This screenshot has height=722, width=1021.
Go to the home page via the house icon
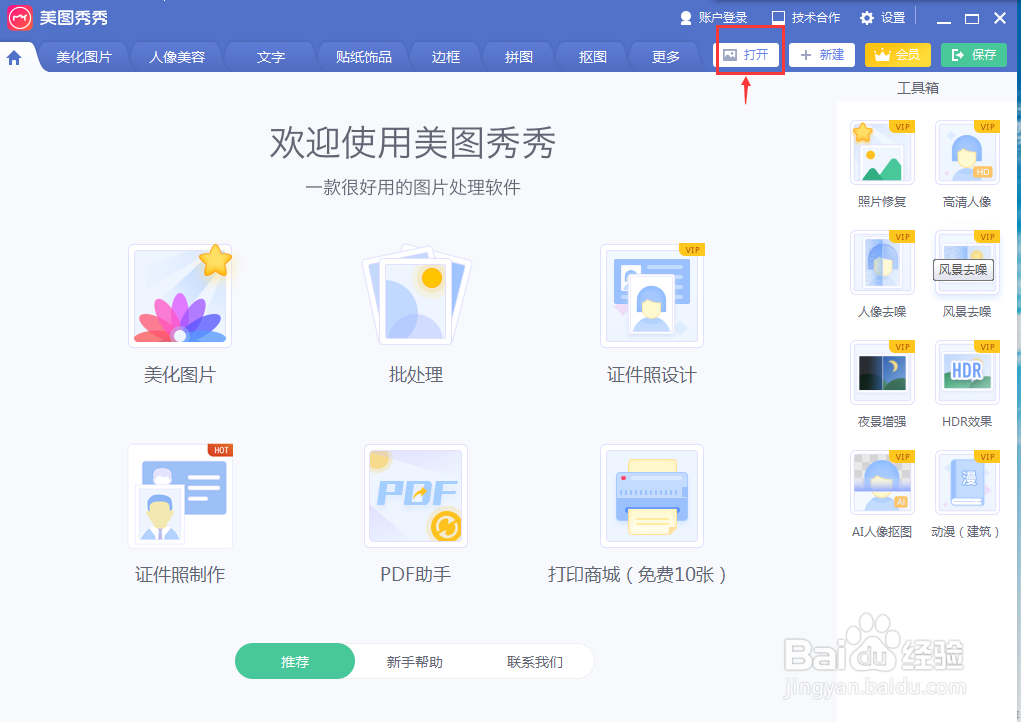(x=14, y=58)
